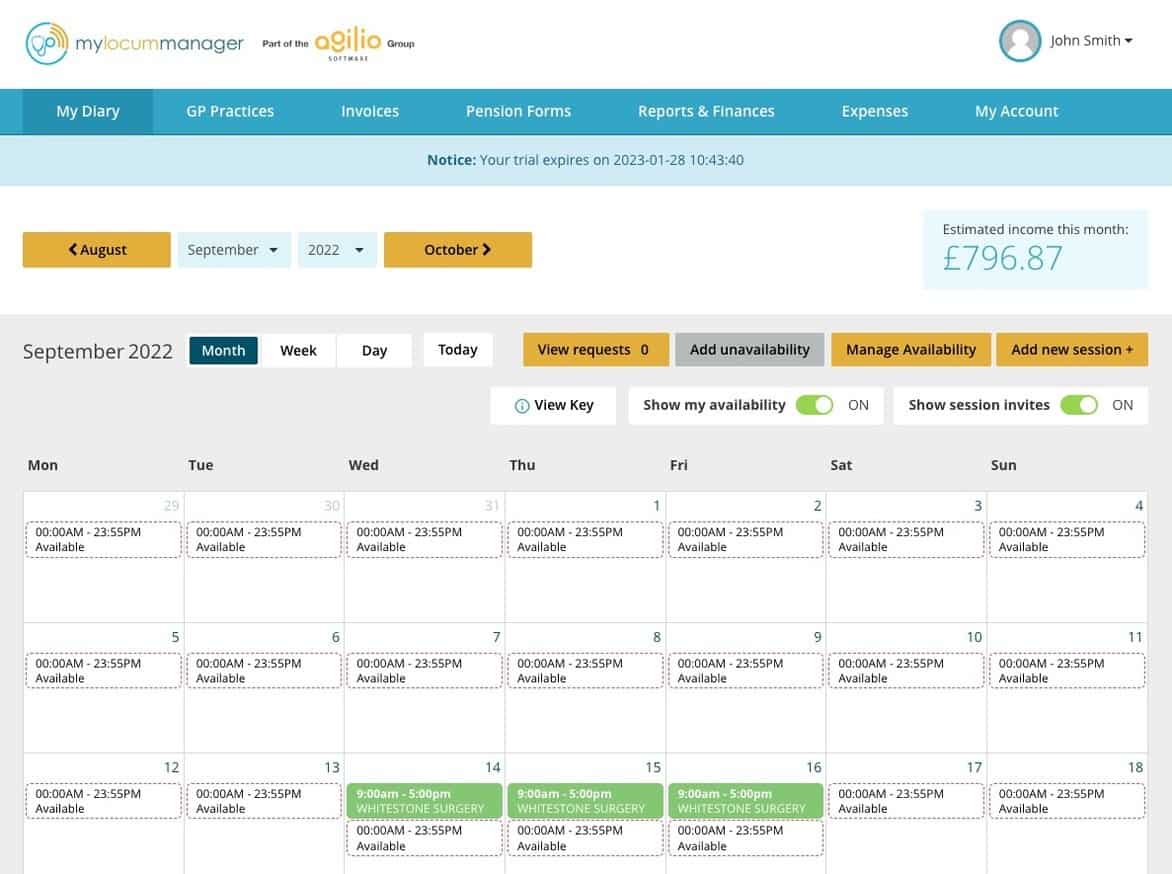Select the Available slot on September 1st
The height and width of the screenshot is (874, 1172).
[585, 538]
